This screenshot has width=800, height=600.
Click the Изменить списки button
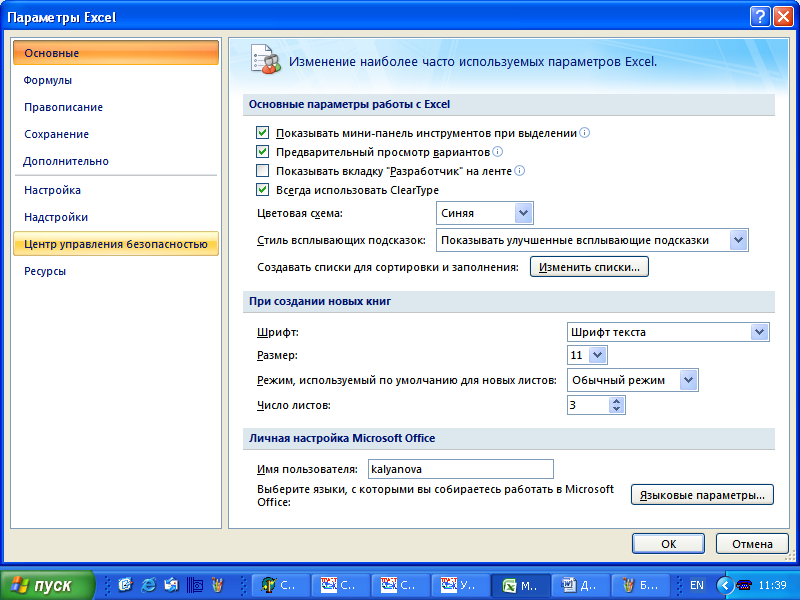pyautogui.click(x=589, y=267)
